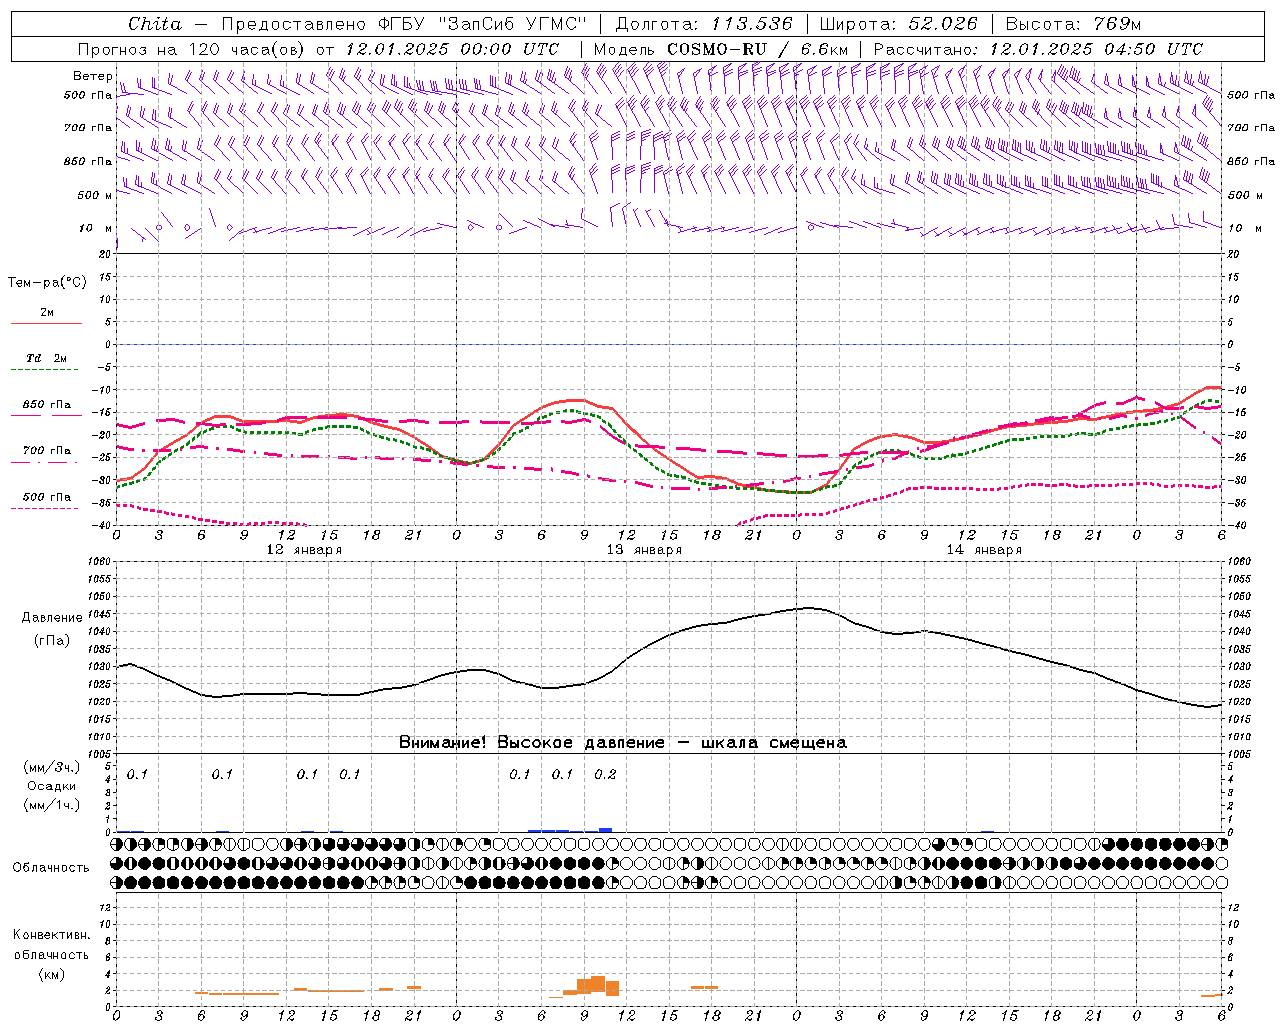This screenshot has width=1280, height=1024.
Task: Click the Давление panel label
Action: point(52,618)
